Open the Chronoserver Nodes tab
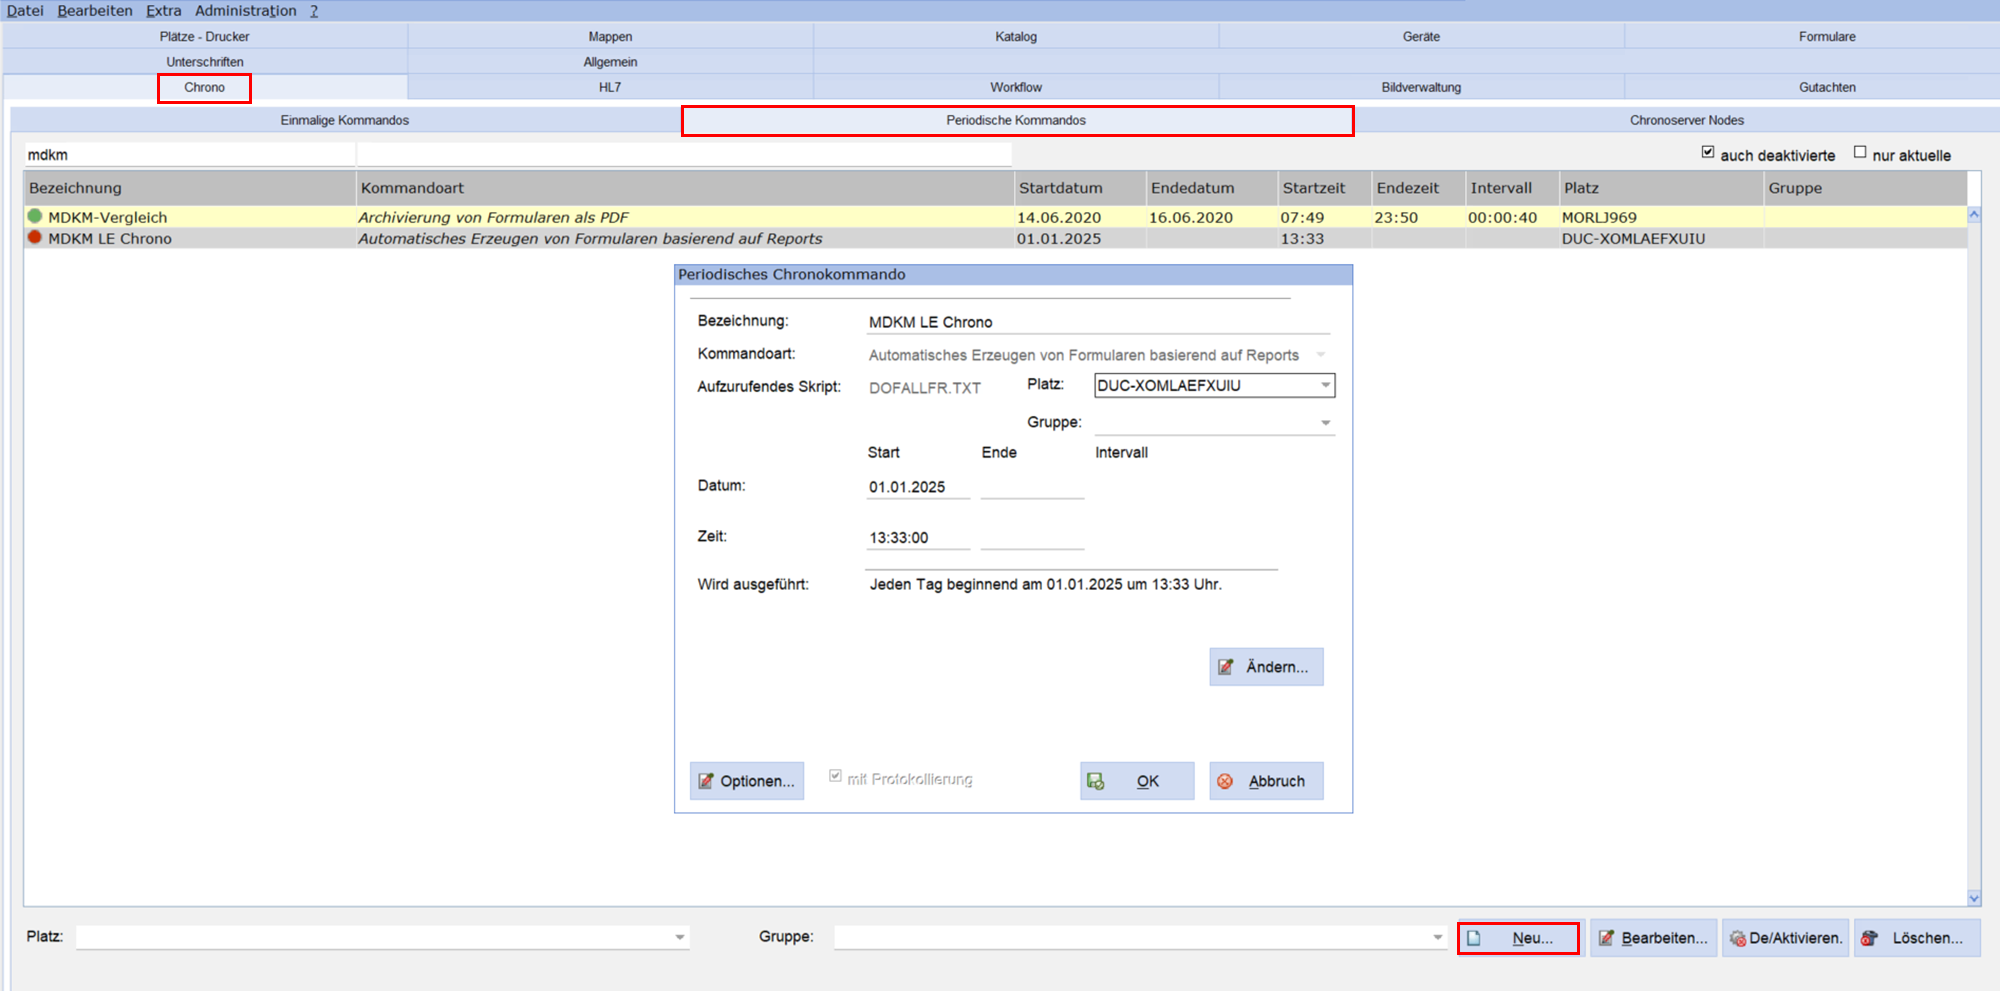This screenshot has height=991, width=2000. pos(1686,120)
